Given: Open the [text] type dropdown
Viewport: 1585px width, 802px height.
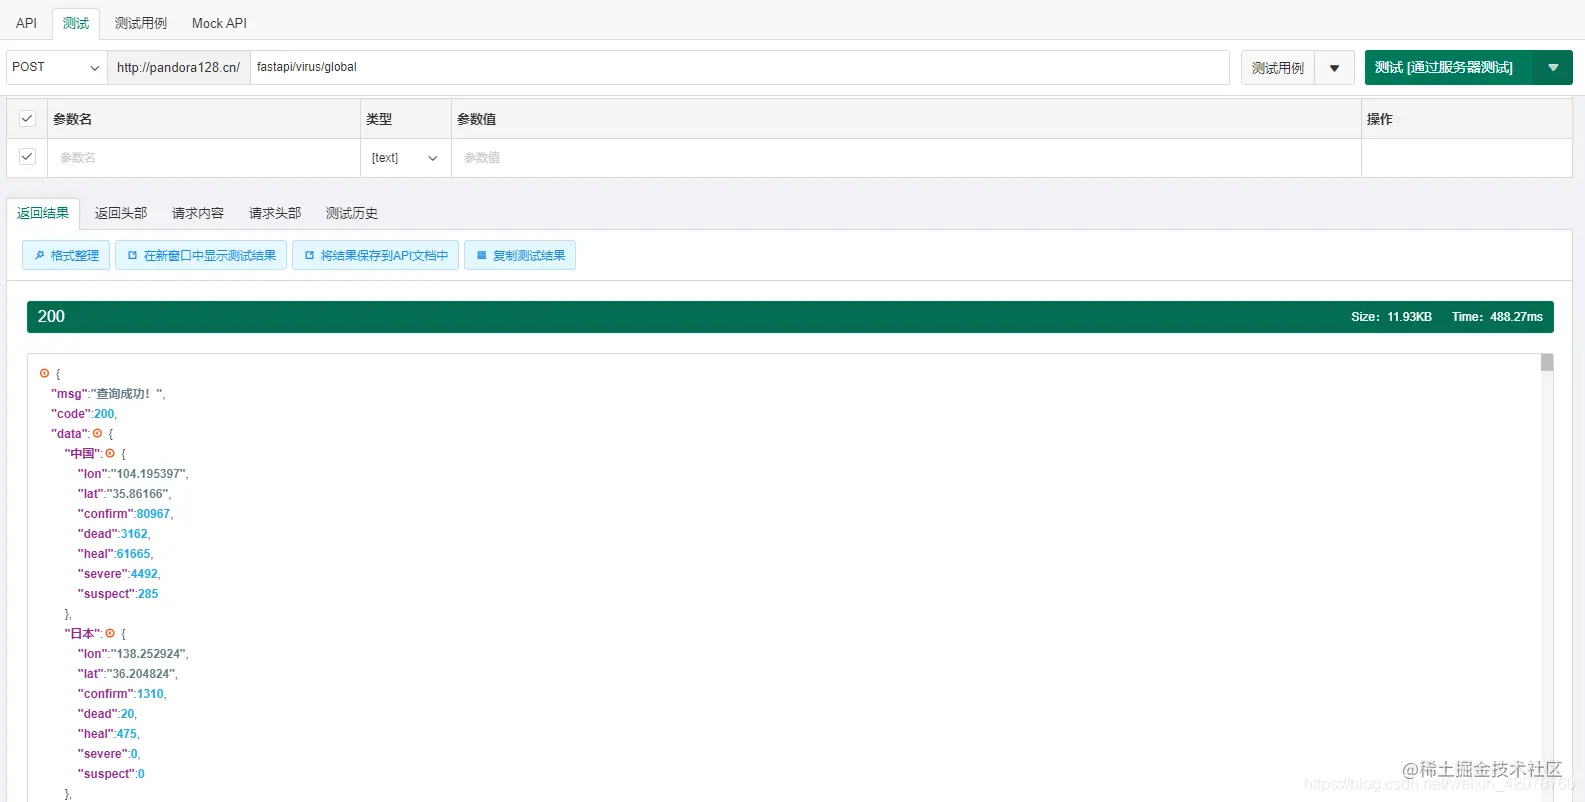Looking at the screenshot, I should (405, 157).
